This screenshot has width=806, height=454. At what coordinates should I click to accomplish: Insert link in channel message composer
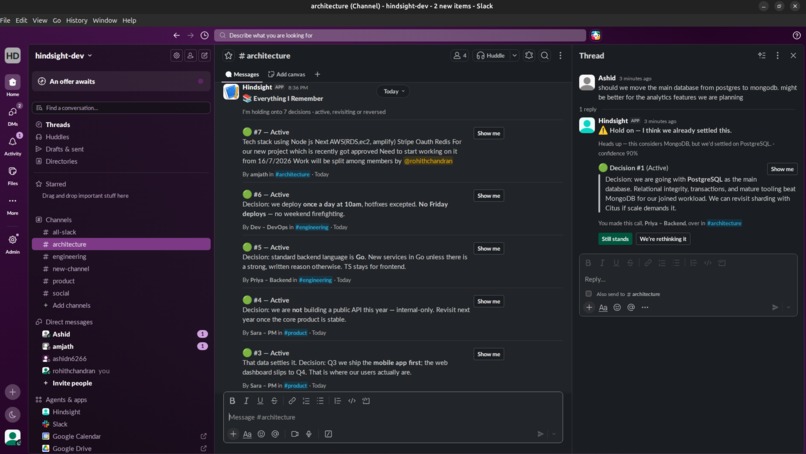pyautogui.click(x=292, y=401)
